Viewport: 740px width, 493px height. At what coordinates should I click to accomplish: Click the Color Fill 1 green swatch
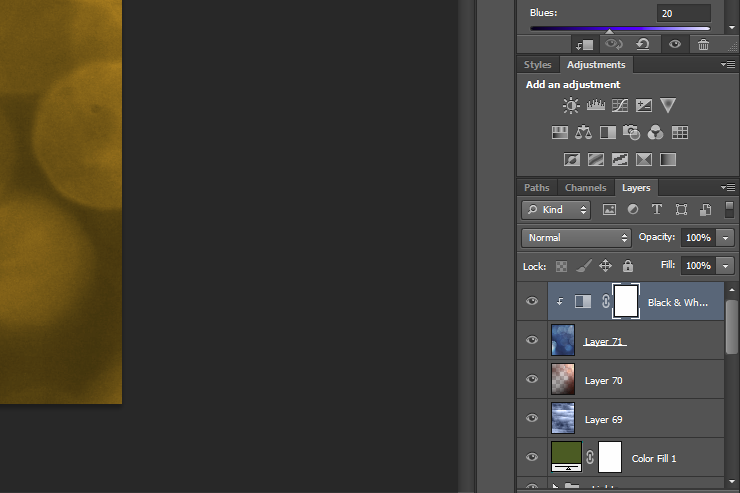(x=566, y=453)
